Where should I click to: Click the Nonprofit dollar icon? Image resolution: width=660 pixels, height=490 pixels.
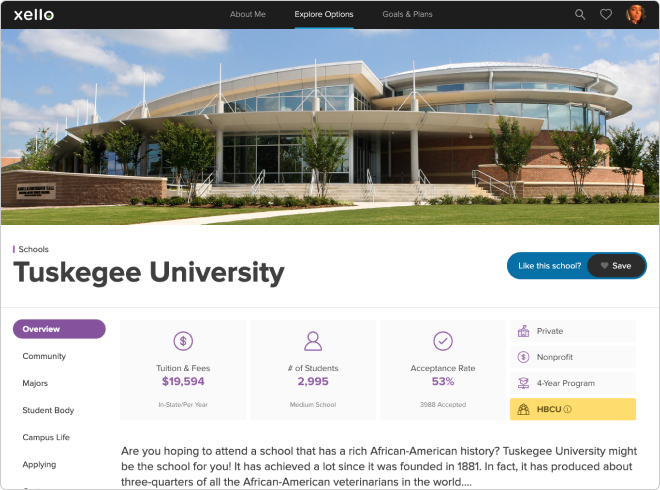tap(523, 357)
